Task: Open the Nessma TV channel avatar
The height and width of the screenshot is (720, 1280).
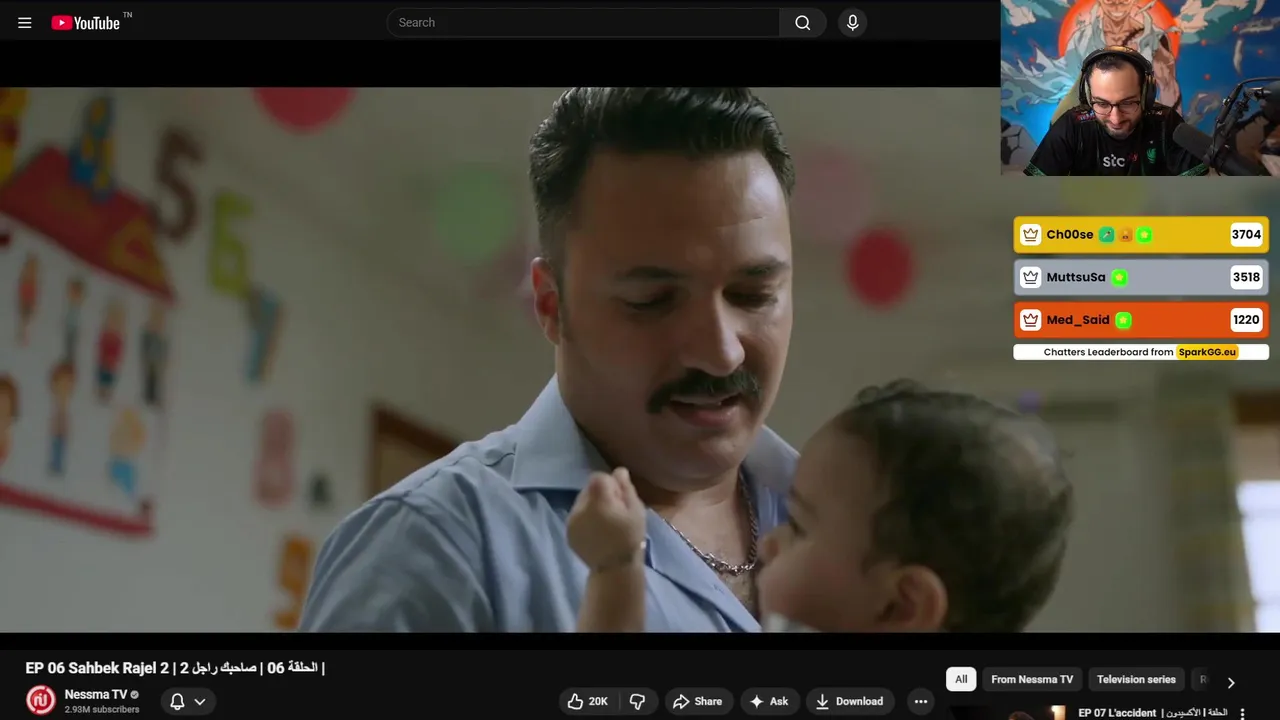Action: point(41,700)
